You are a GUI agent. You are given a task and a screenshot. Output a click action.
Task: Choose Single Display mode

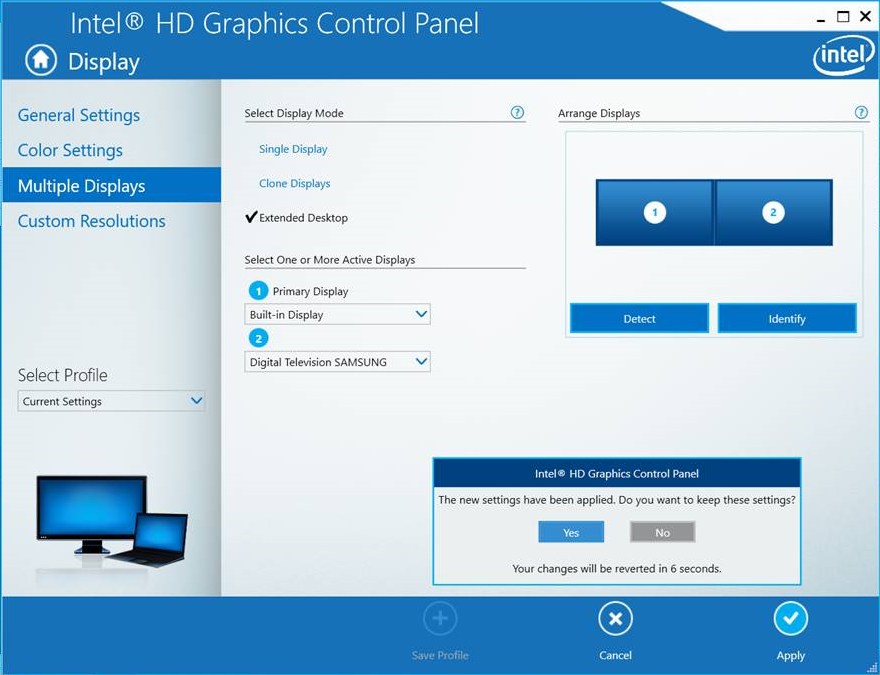click(293, 149)
